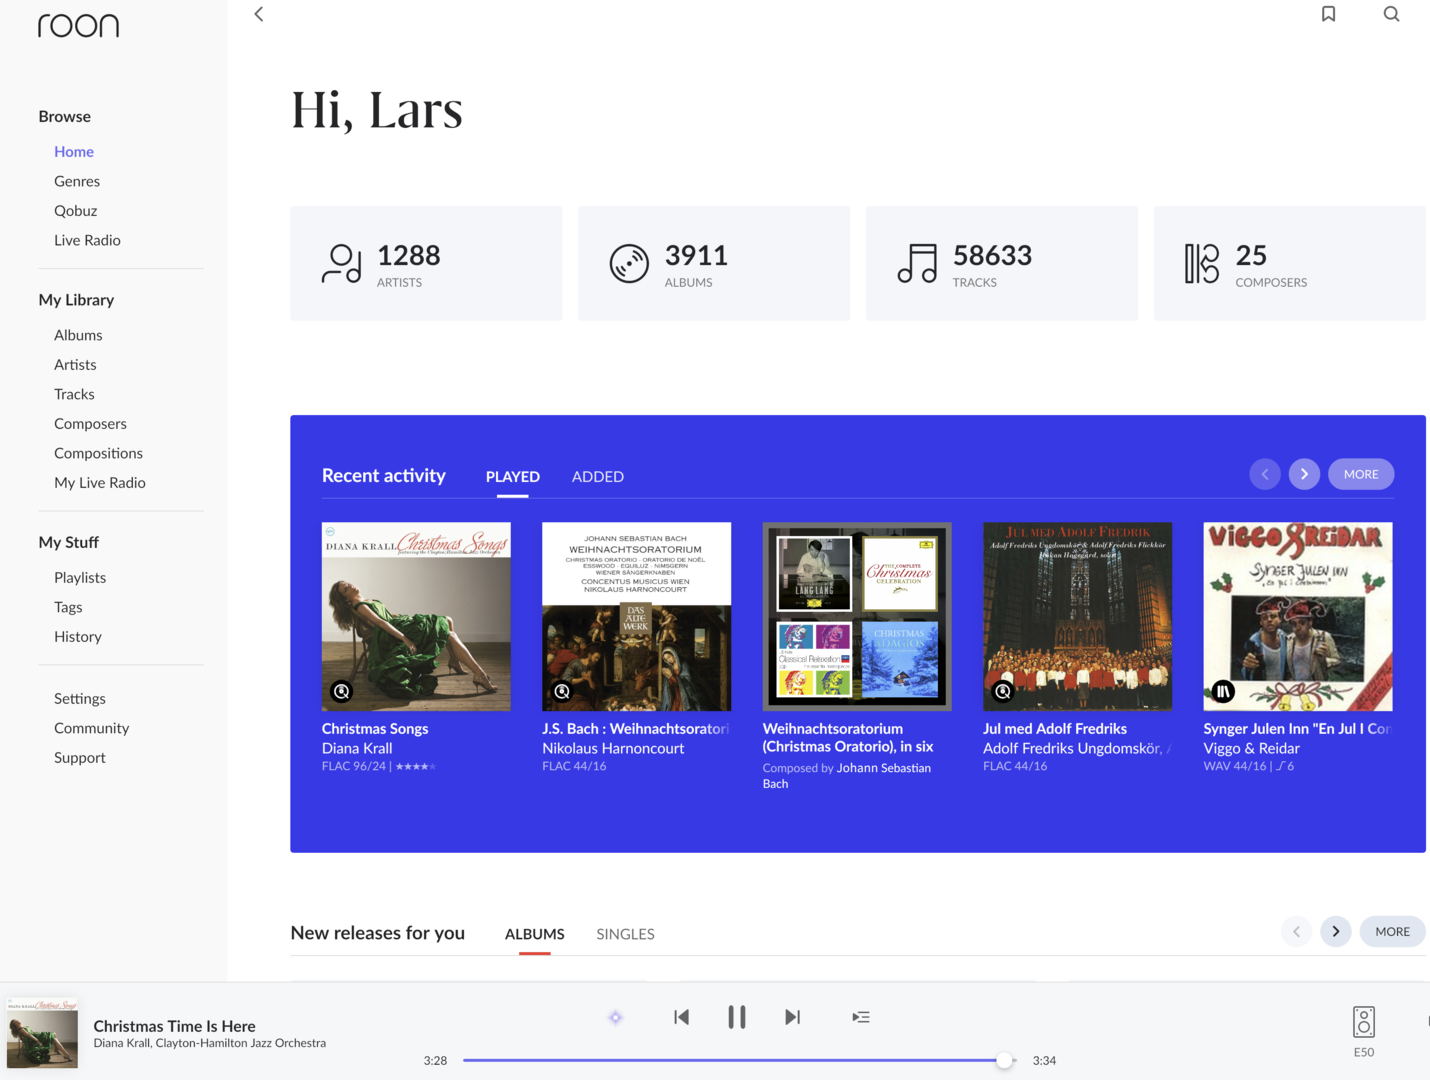Skip to the previous track
This screenshot has height=1080, width=1430.
coord(682,1017)
